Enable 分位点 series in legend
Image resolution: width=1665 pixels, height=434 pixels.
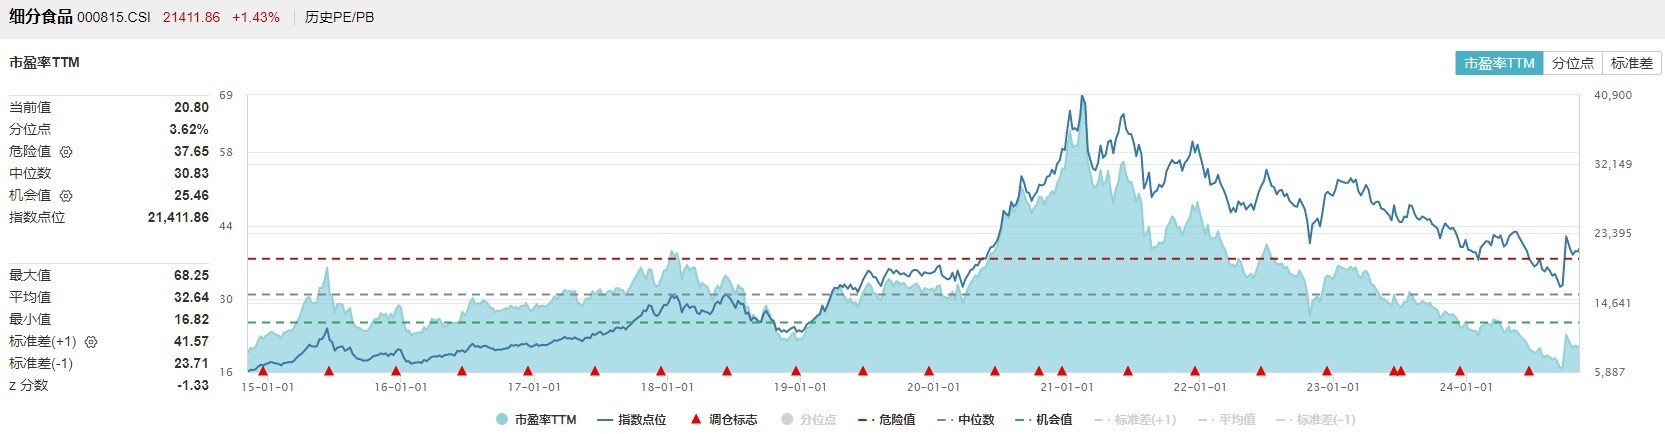808,420
